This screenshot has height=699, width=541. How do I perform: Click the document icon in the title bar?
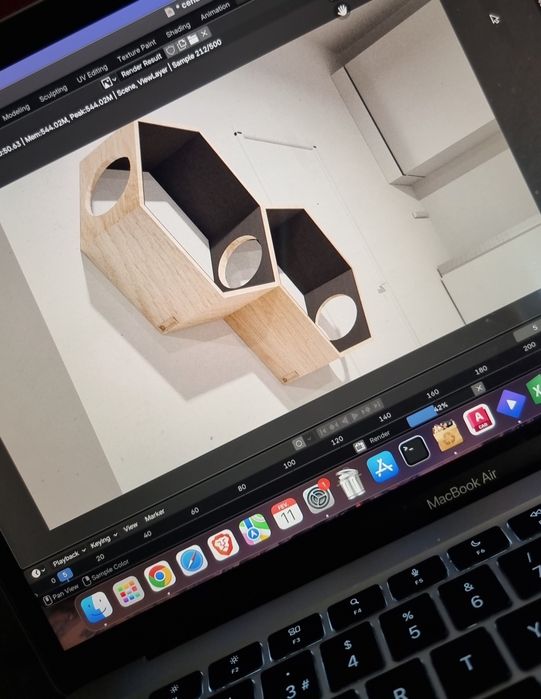pyautogui.click(x=170, y=12)
